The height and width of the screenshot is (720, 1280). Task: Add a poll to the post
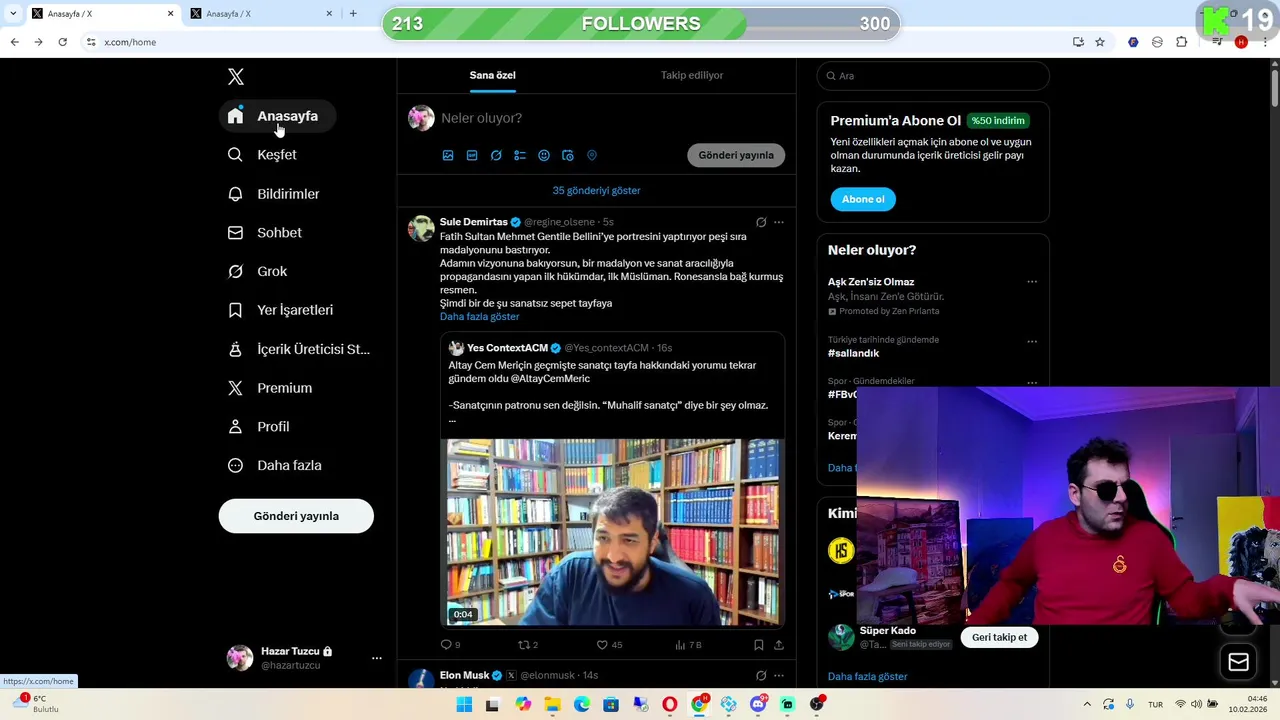pyautogui.click(x=520, y=155)
